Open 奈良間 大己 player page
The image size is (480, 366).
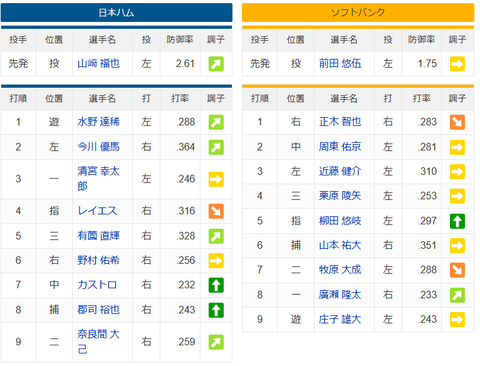pos(98,342)
